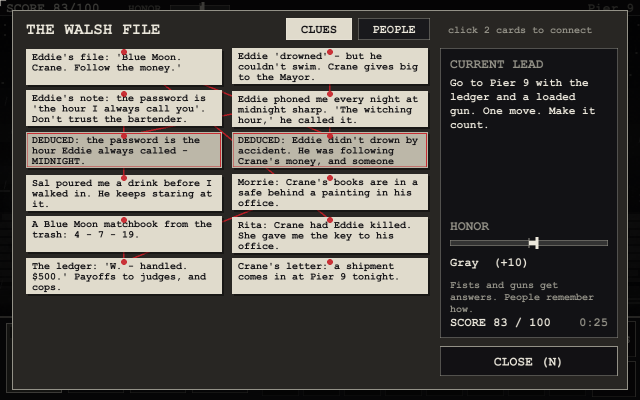Click the red pin on Eddie 'drowned' card
The height and width of the screenshot is (400, 640).
click(330, 52)
